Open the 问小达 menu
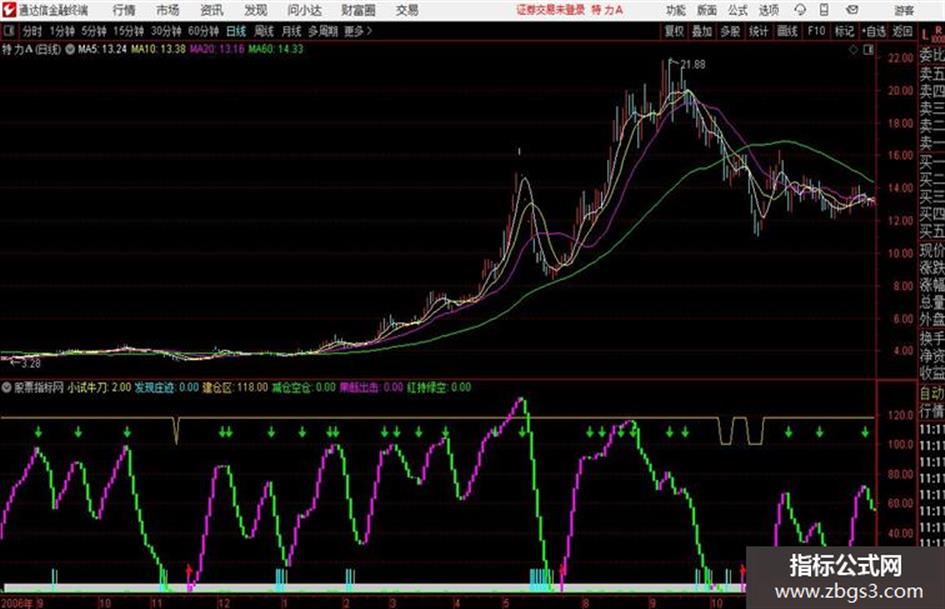The image size is (945, 609). pyautogui.click(x=304, y=10)
